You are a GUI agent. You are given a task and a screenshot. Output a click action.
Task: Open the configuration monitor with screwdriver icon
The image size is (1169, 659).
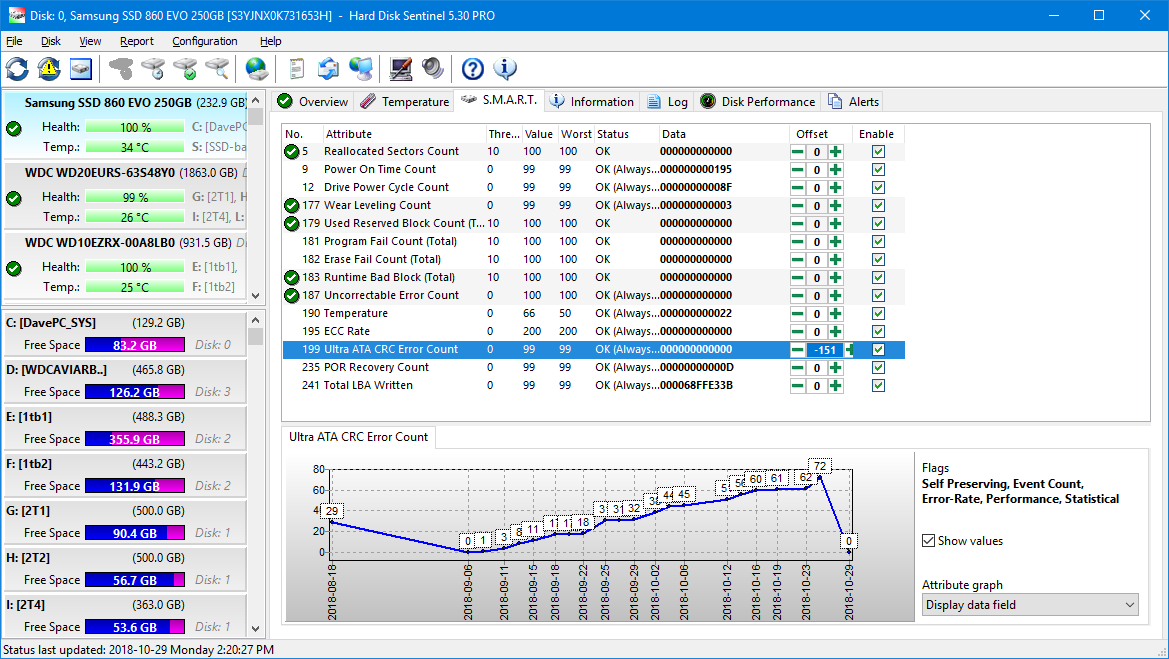(x=400, y=69)
